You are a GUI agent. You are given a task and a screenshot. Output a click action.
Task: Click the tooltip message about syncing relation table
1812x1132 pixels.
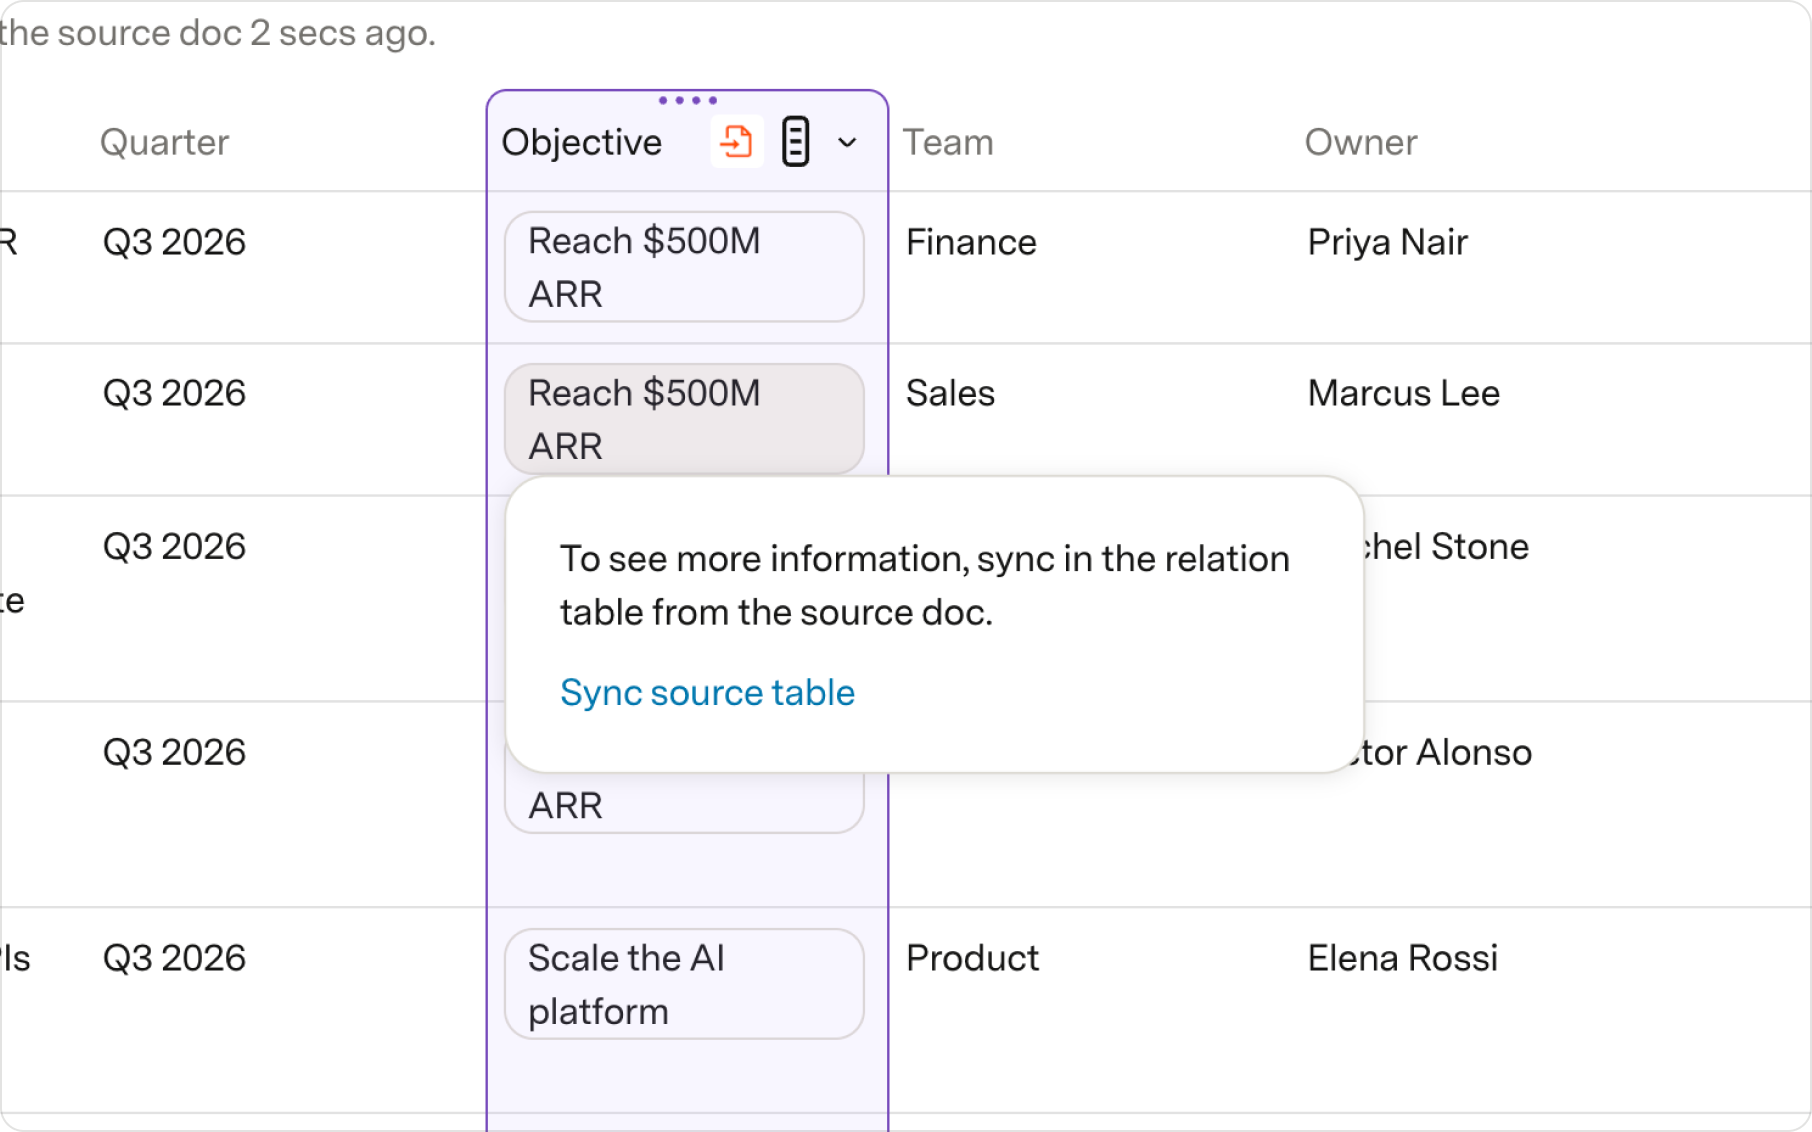coord(924,585)
